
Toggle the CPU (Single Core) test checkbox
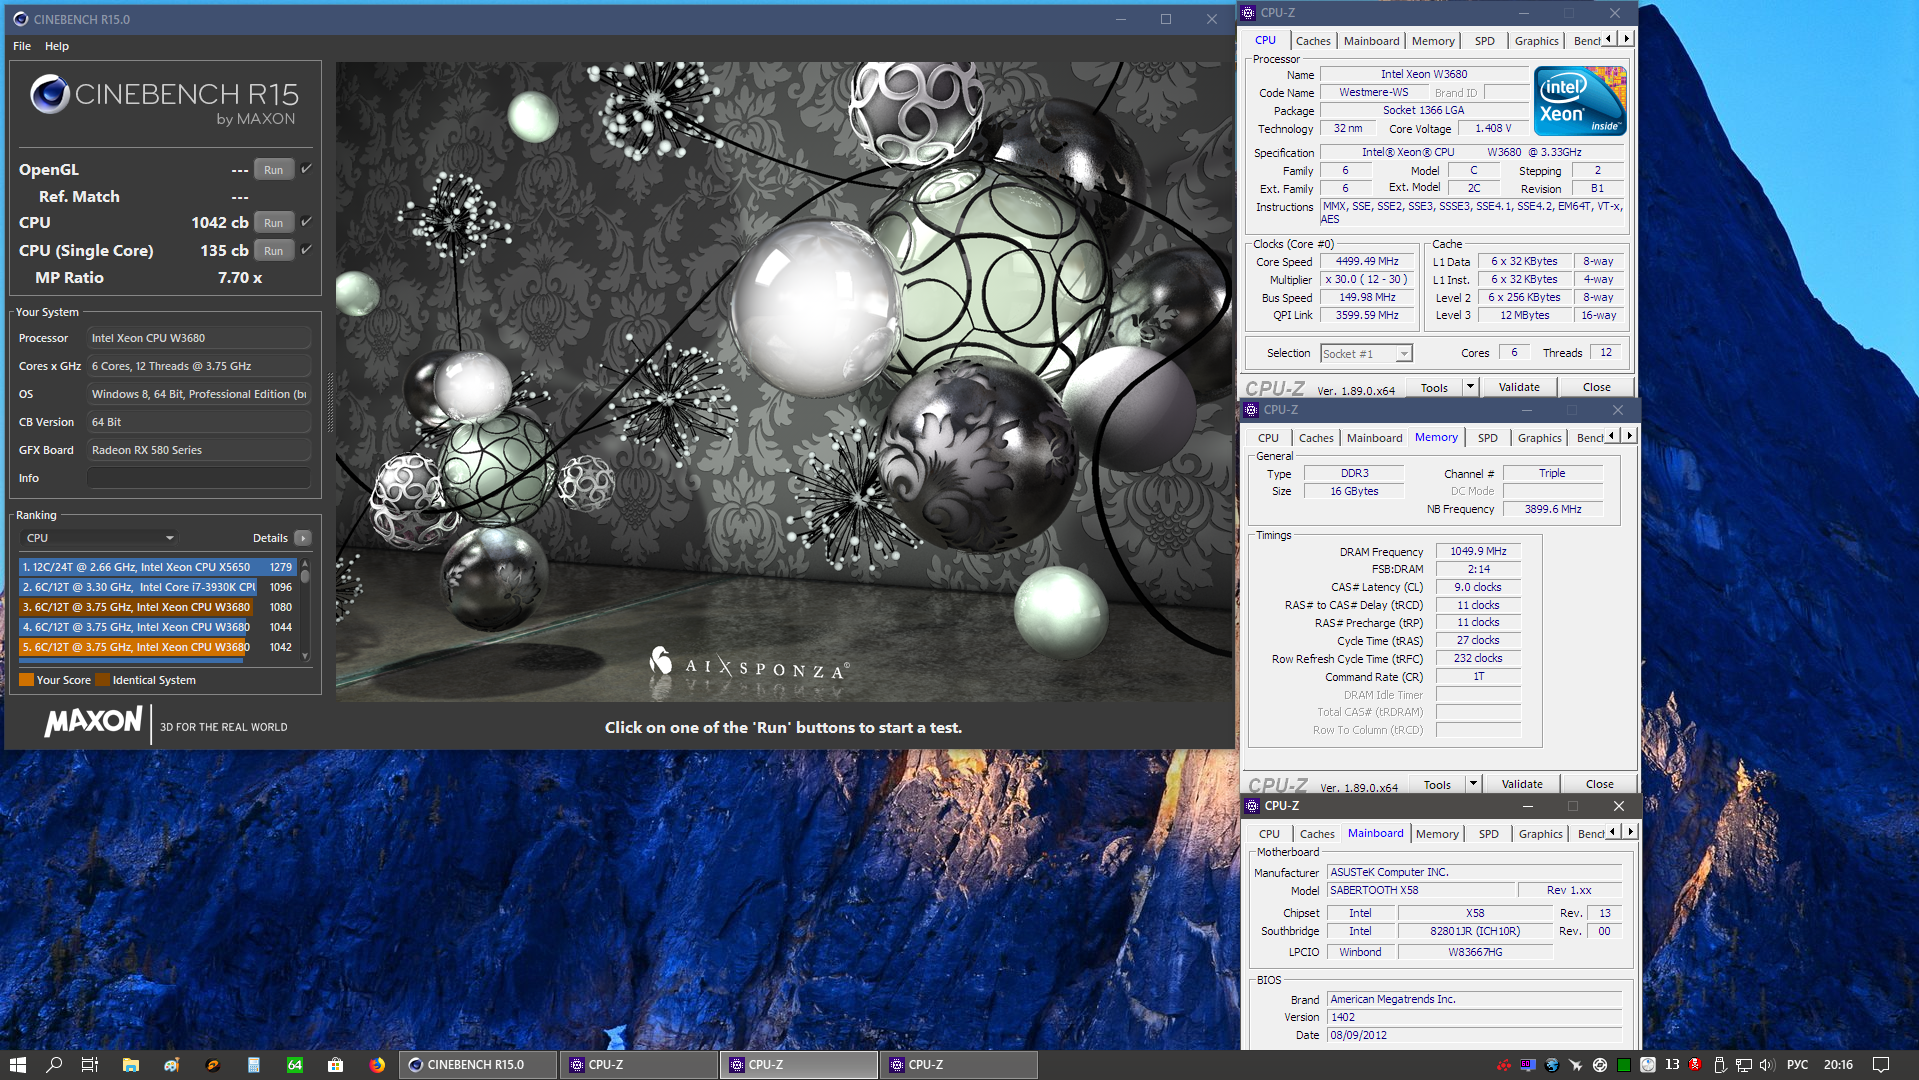point(306,250)
